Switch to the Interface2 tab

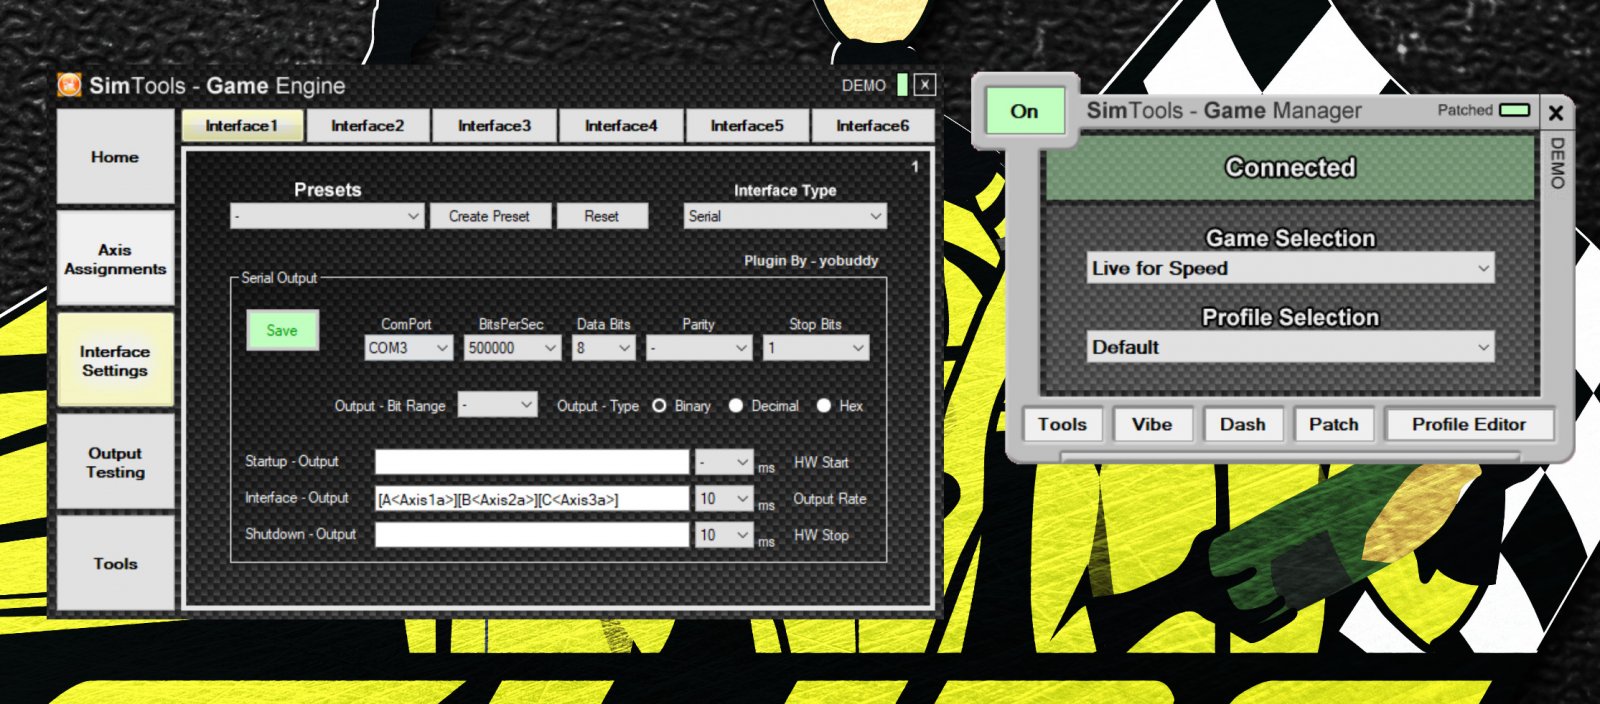click(x=367, y=126)
